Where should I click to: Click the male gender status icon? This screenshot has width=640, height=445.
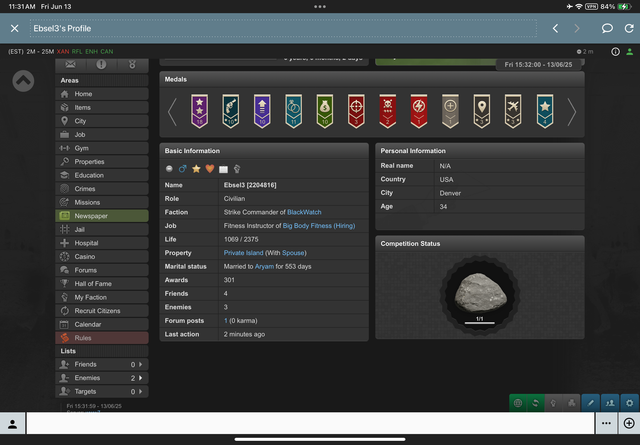tap(182, 169)
